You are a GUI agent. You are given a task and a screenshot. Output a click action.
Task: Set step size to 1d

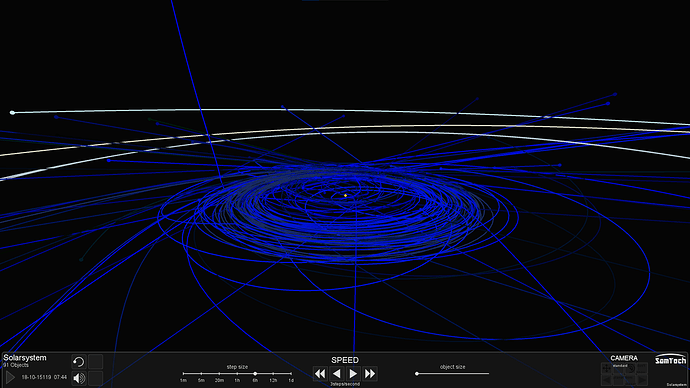tap(291, 374)
